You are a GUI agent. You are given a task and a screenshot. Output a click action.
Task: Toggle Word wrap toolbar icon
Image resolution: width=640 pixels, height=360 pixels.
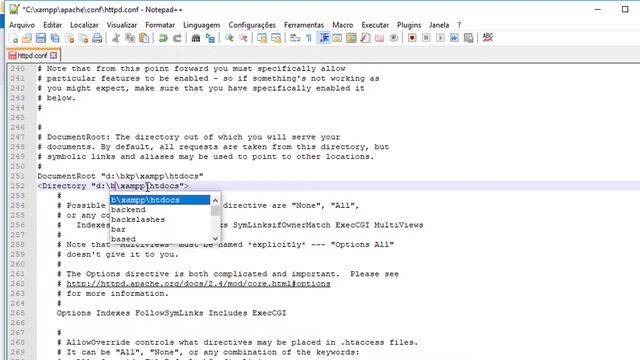pos(295,38)
